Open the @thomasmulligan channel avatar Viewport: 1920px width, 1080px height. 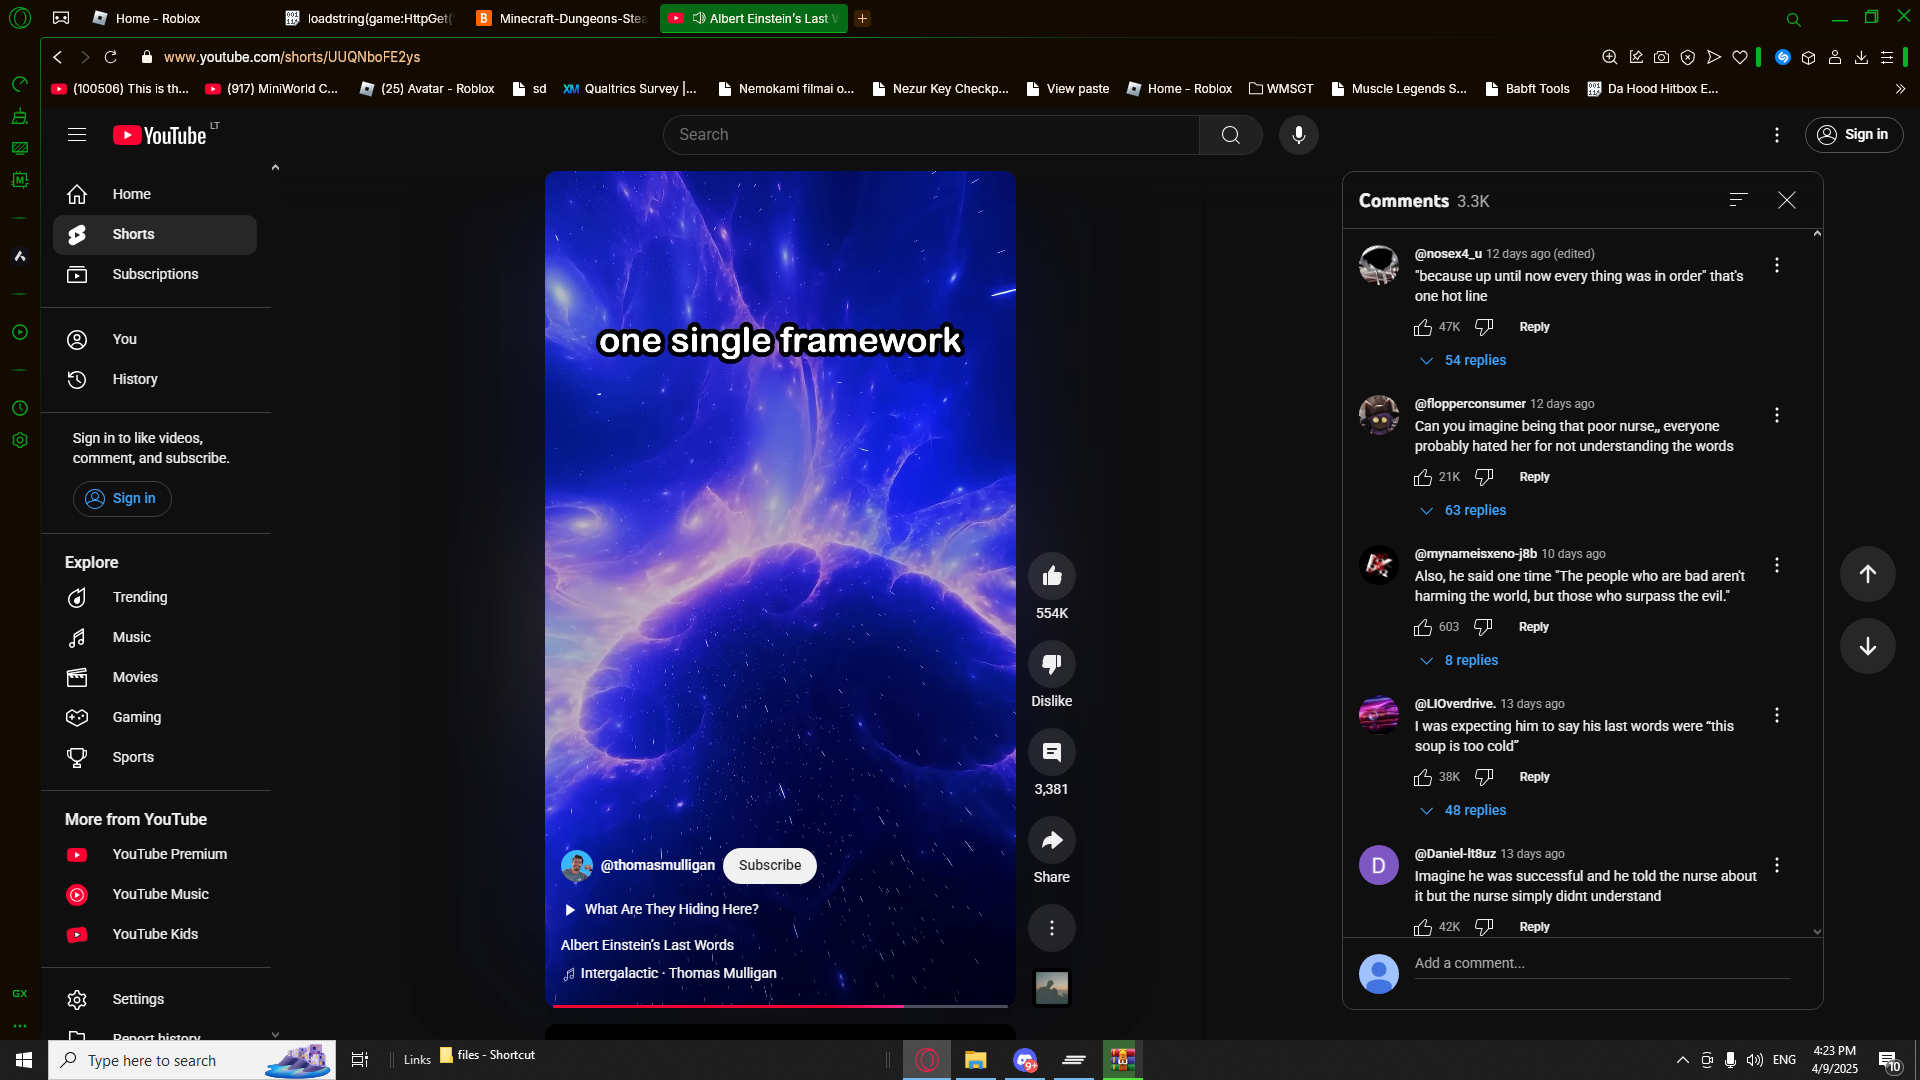tap(577, 866)
